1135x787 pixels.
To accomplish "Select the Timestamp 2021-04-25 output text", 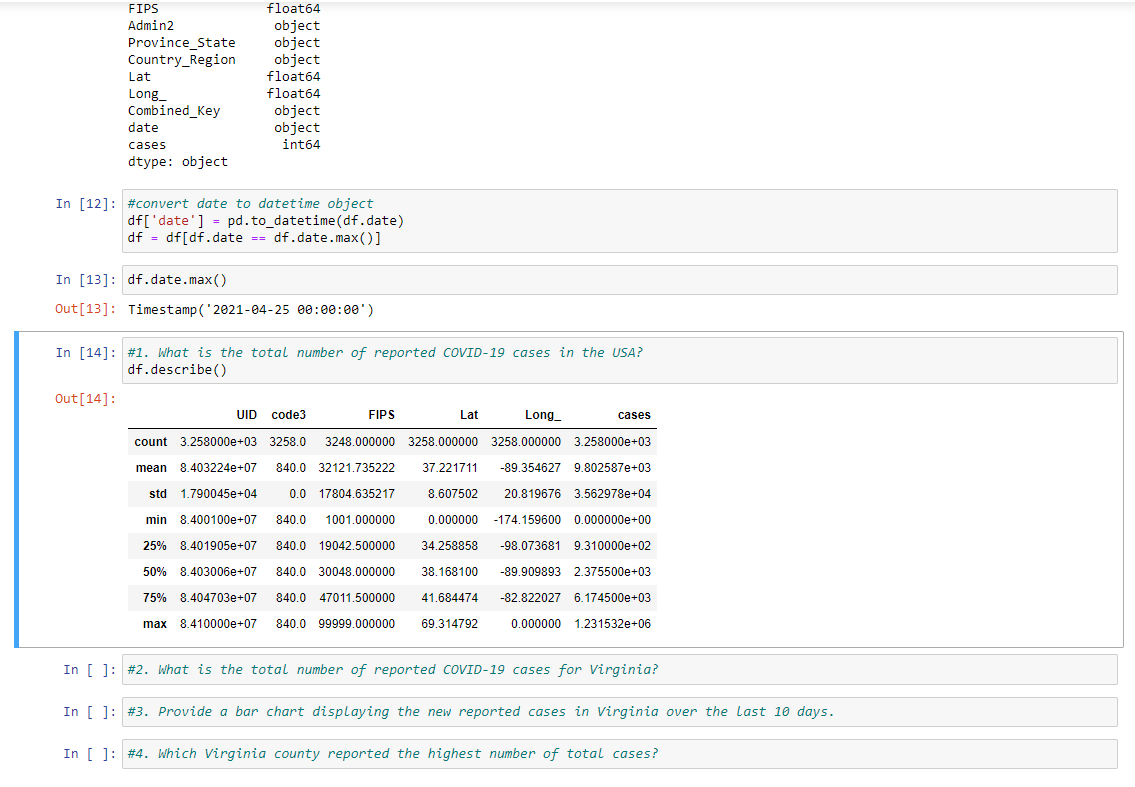I will (x=248, y=309).
